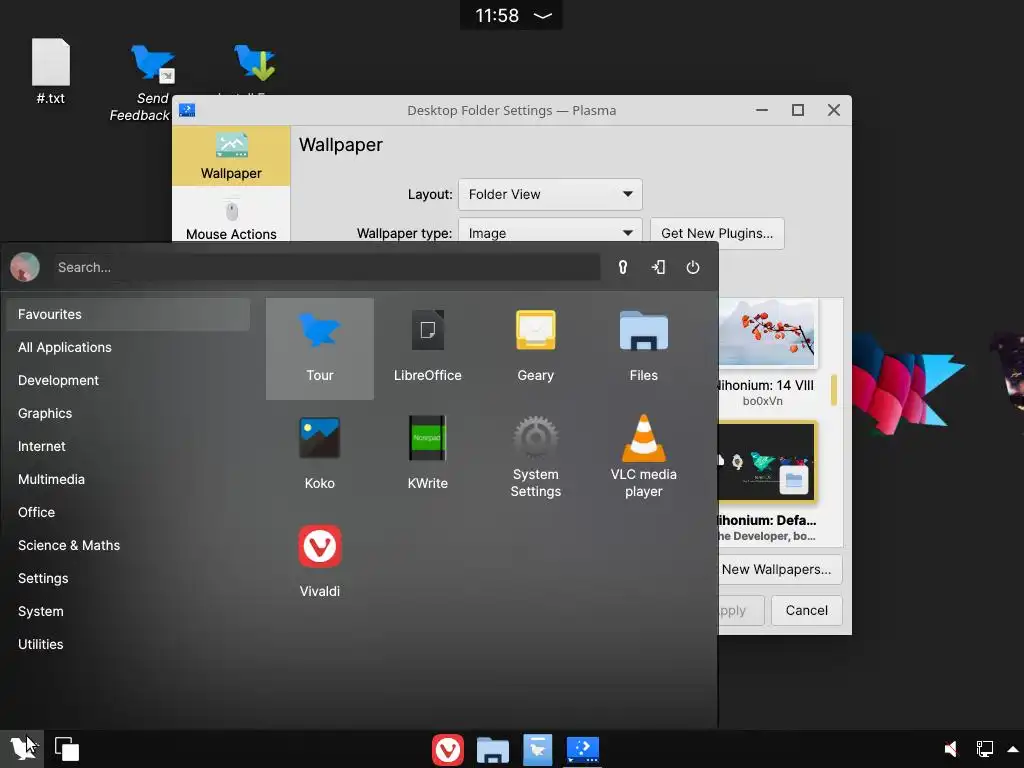Screen dimensions: 1024x768
Task: Open the Wallpaper type dropdown showing Image
Action: click(x=550, y=230)
